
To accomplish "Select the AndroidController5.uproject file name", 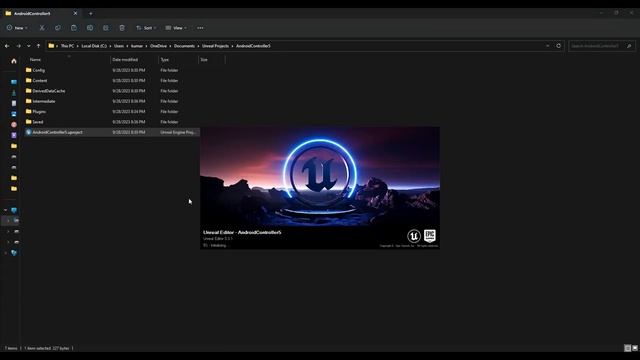I will (x=58, y=132).
